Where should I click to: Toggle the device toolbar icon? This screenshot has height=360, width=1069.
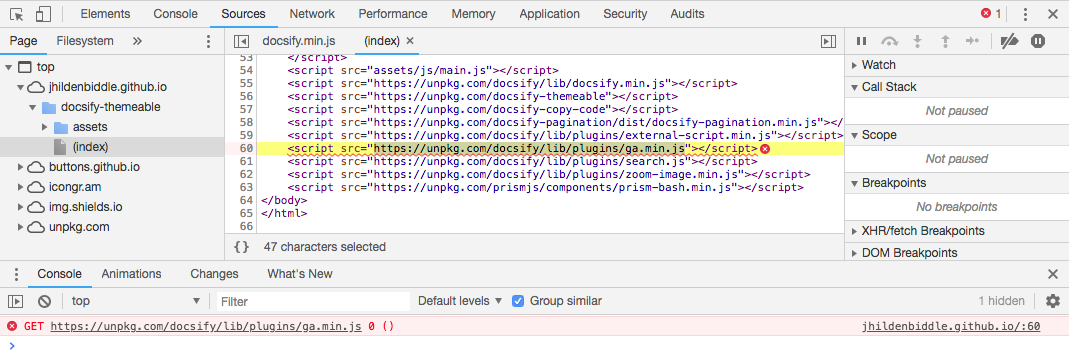pyautogui.click(x=43, y=14)
